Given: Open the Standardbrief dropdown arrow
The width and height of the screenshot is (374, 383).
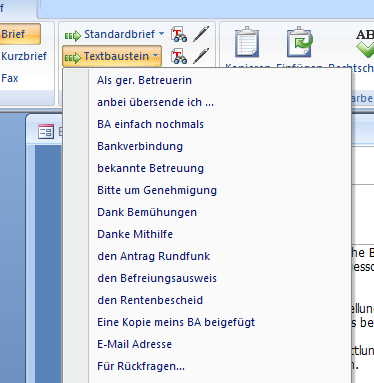Looking at the screenshot, I should click(161, 34).
